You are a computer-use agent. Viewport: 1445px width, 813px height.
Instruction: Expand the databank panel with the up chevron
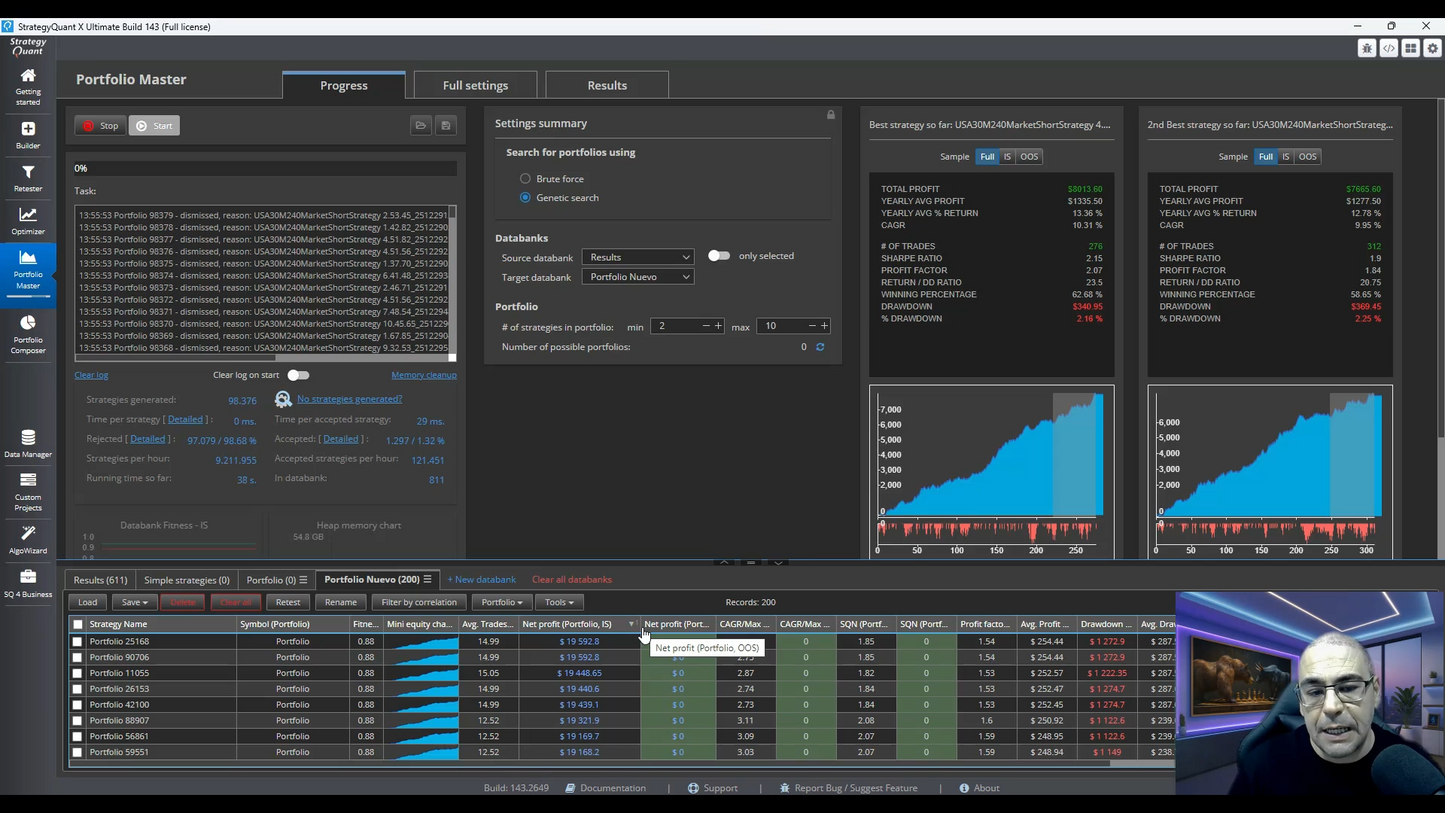[x=724, y=563]
